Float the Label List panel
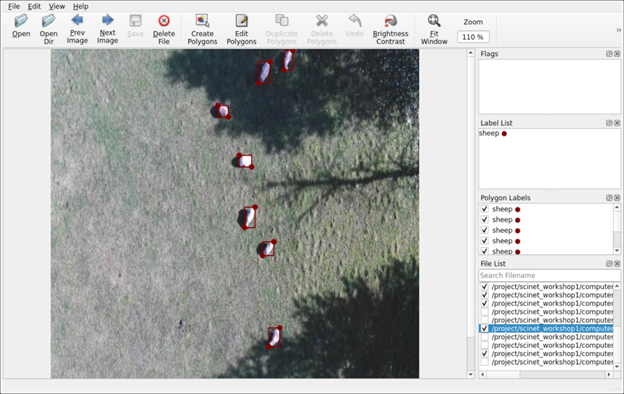Screen dimensions: 624x394 pos(609,123)
